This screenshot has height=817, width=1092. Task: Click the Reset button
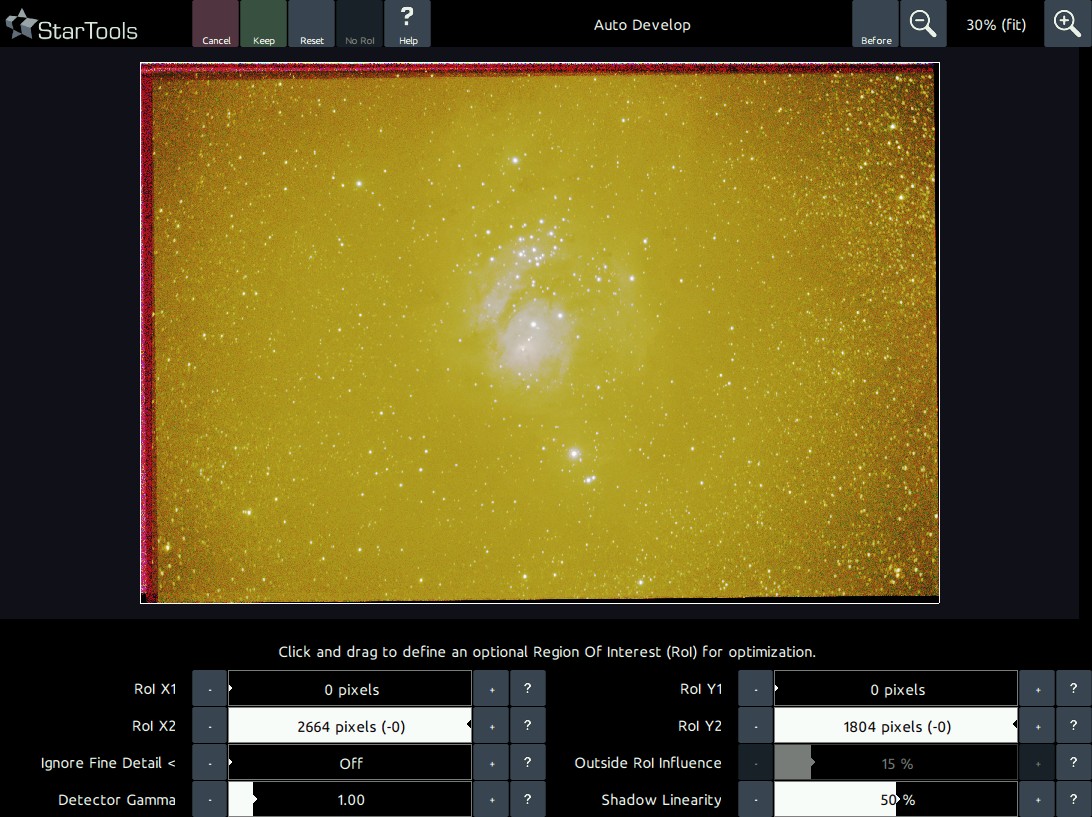(312, 24)
